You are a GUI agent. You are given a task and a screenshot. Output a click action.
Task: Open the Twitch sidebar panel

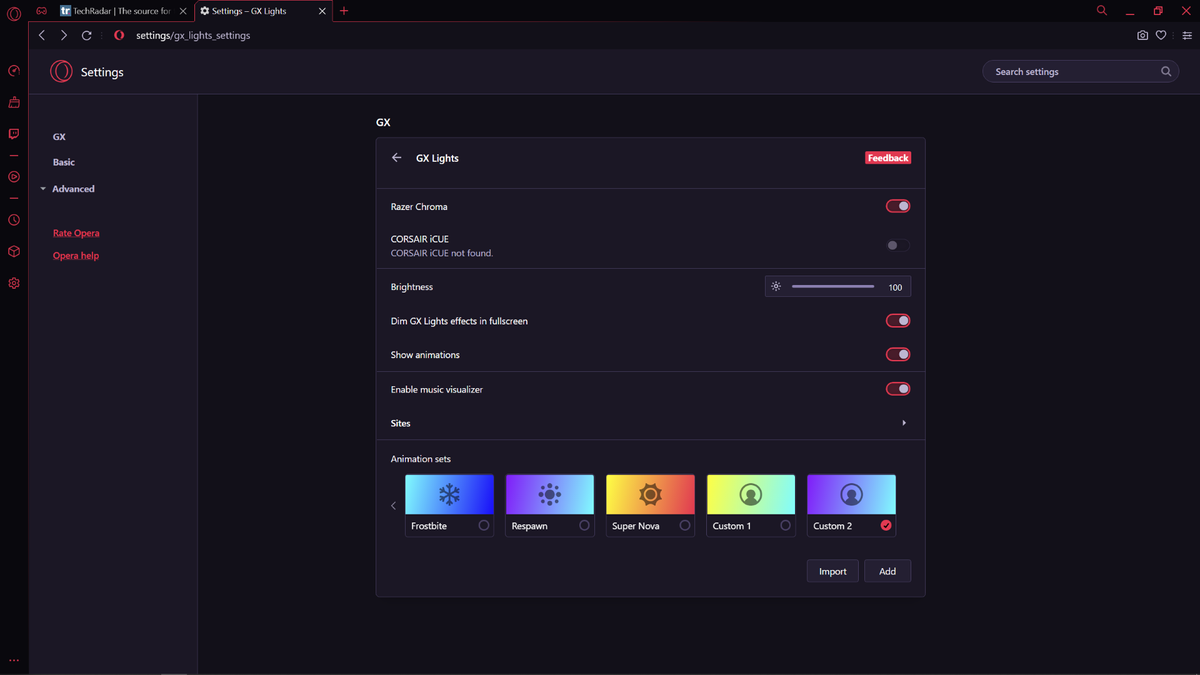[x=13, y=134]
